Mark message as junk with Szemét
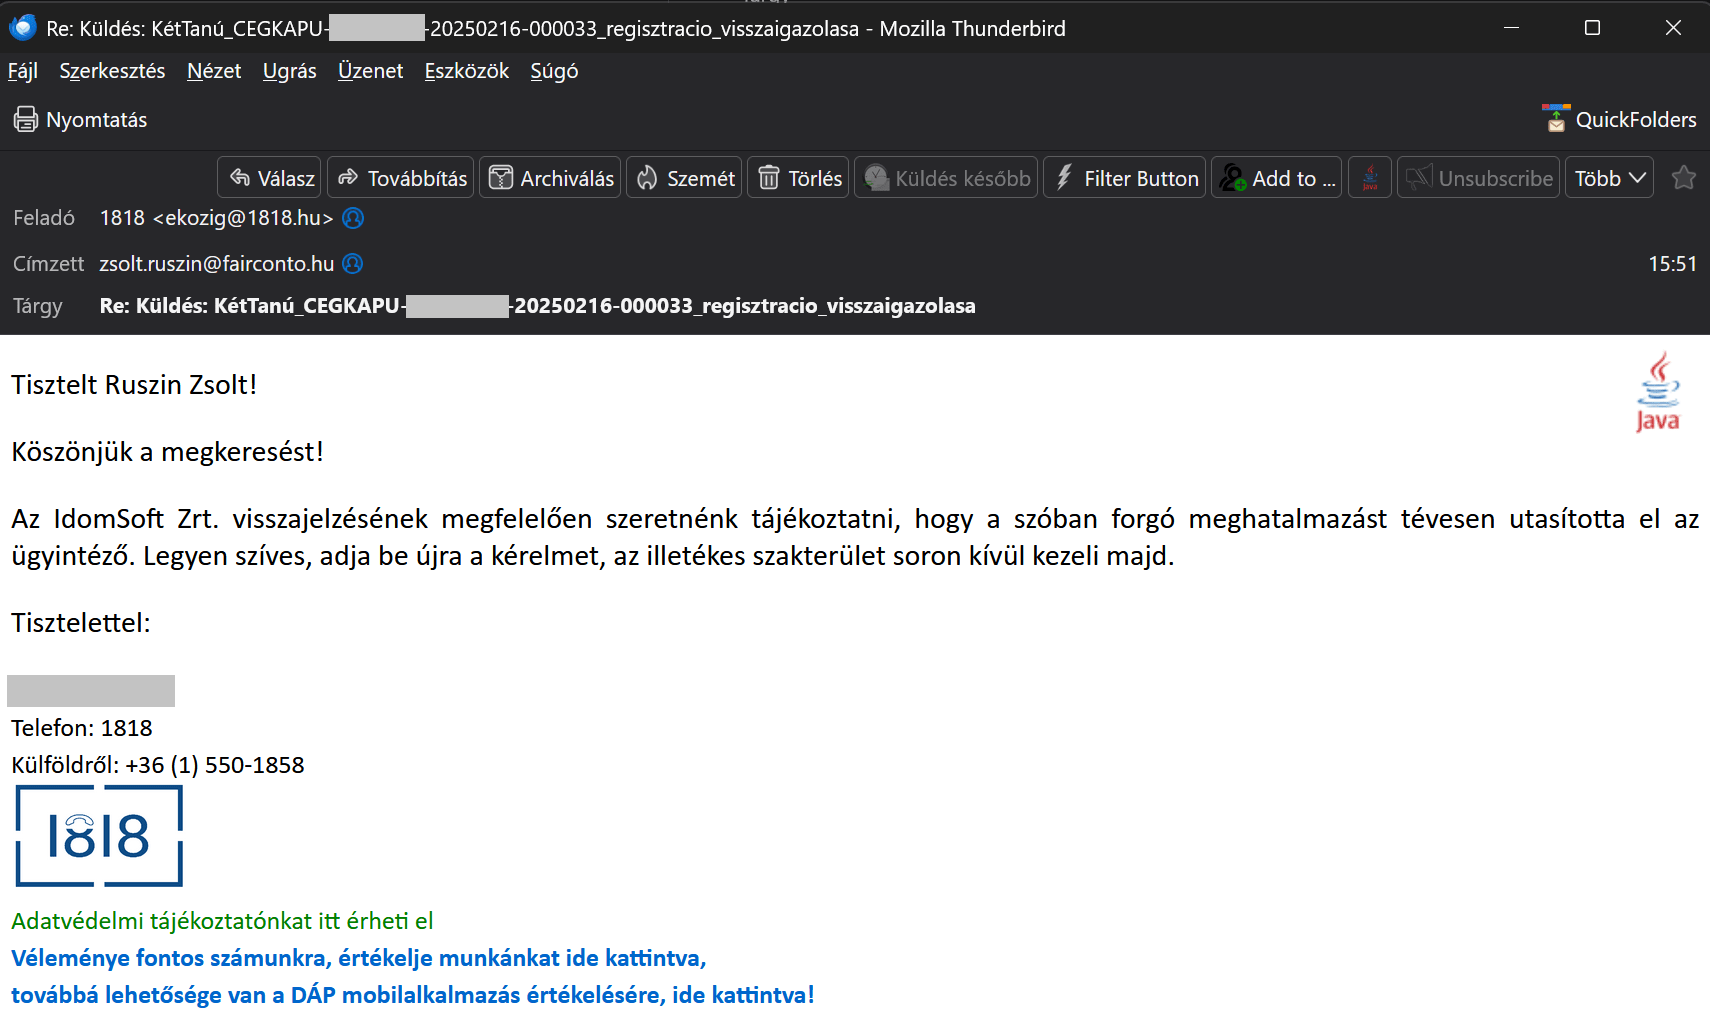Viewport: 1710px width, 1012px height. point(684,178)
